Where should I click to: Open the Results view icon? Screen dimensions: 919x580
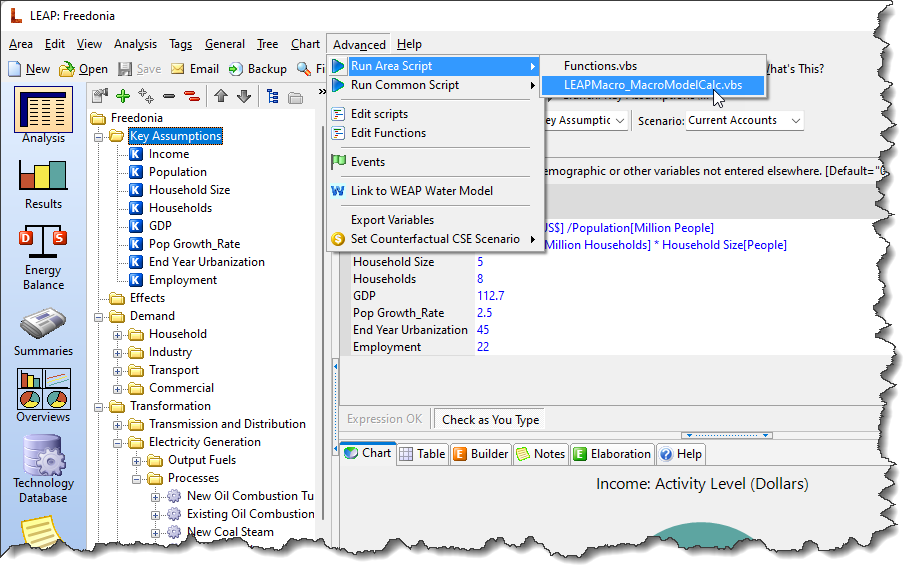[43, 175]
